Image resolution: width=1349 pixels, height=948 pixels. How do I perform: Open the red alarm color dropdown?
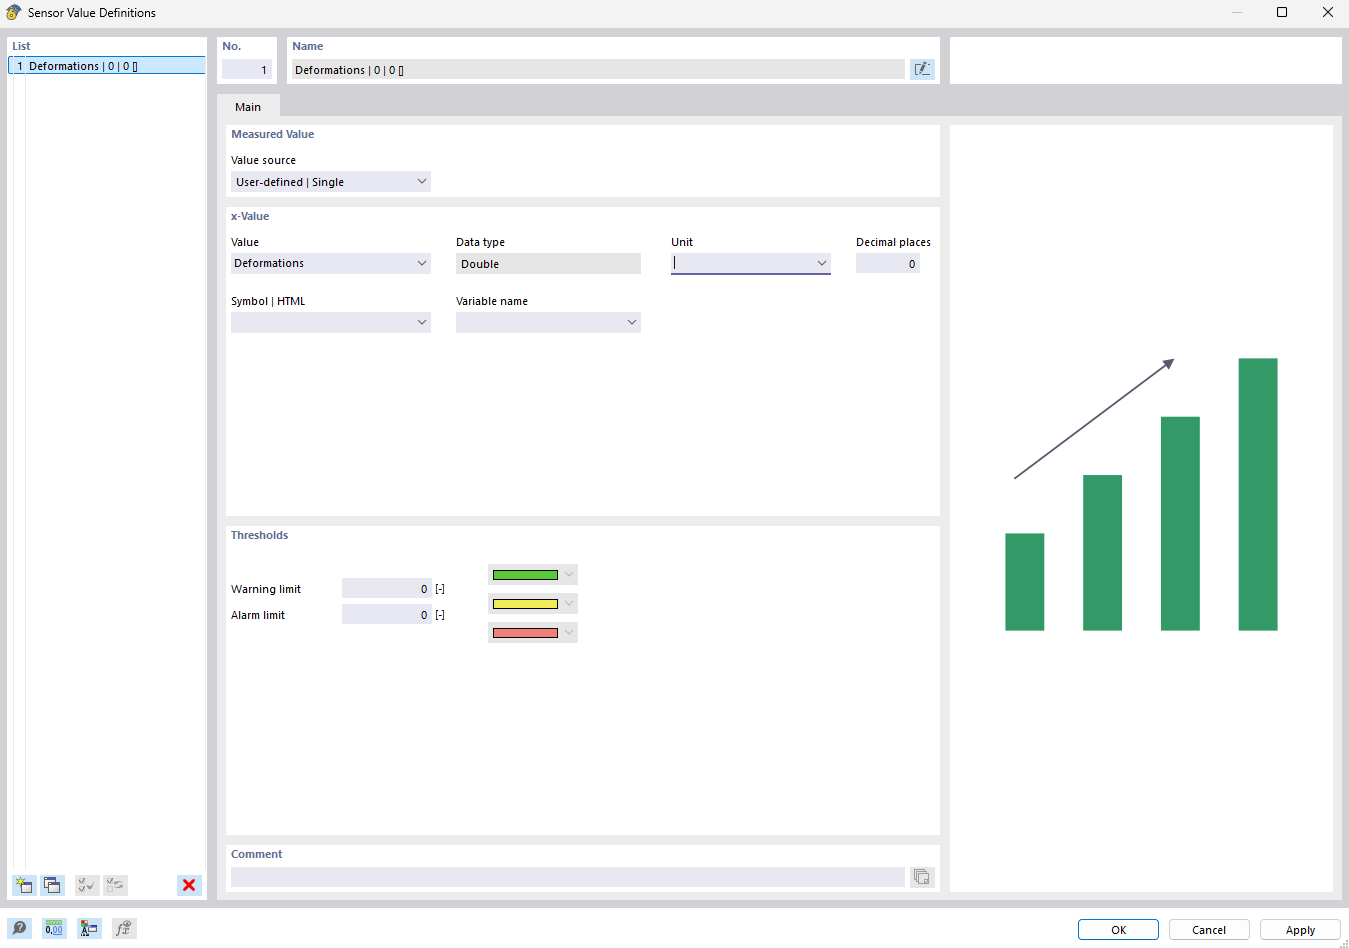(533, 633)
